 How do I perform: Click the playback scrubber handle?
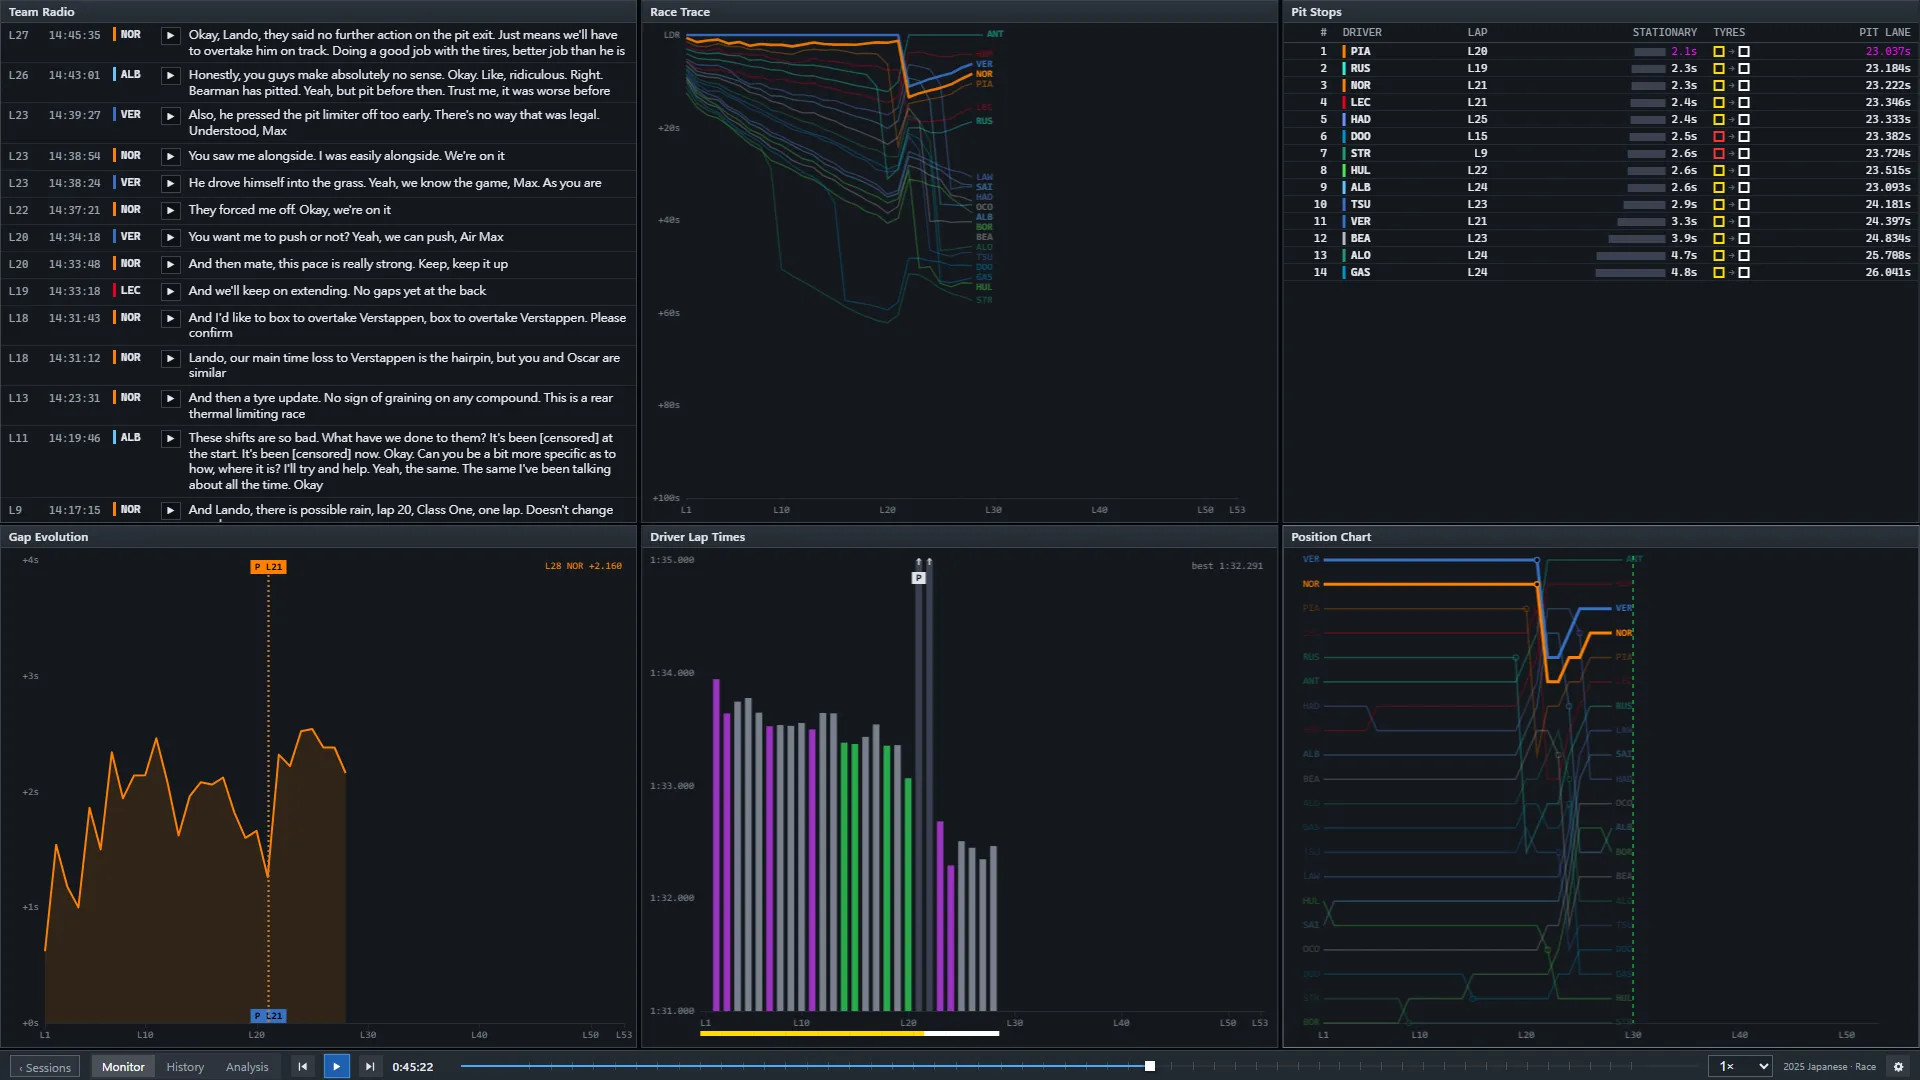point(1150,1066)
